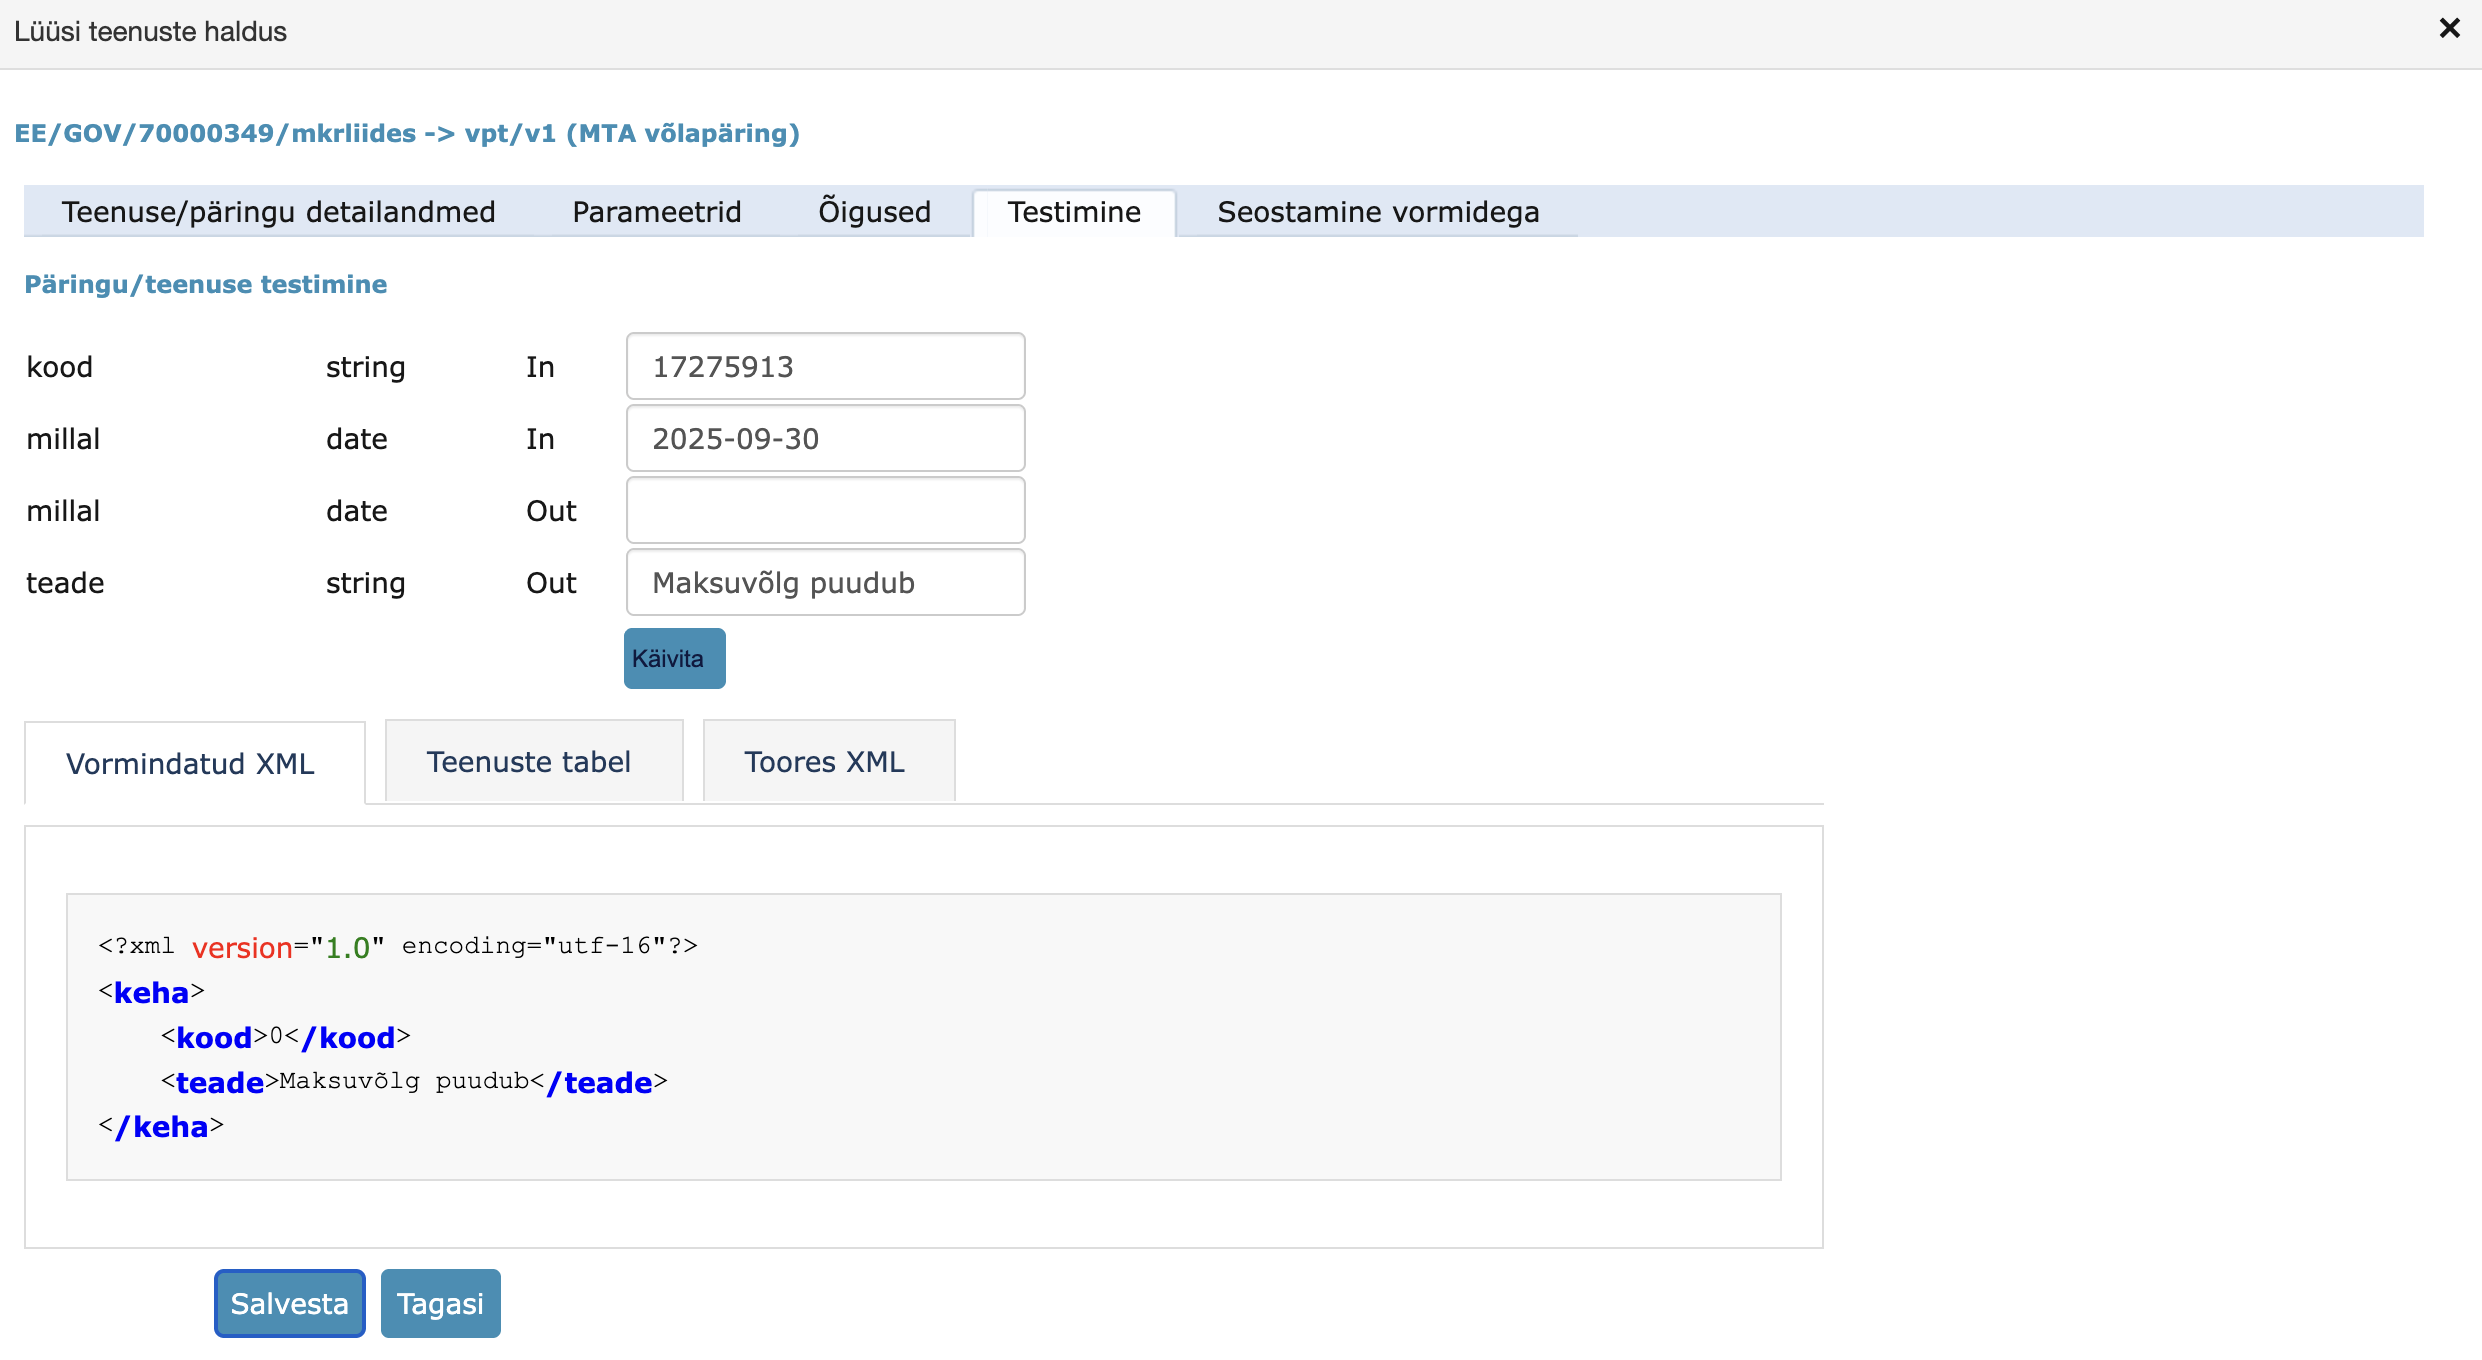Open the Õigused tab

pyautogui.click(x=874, y=212)
